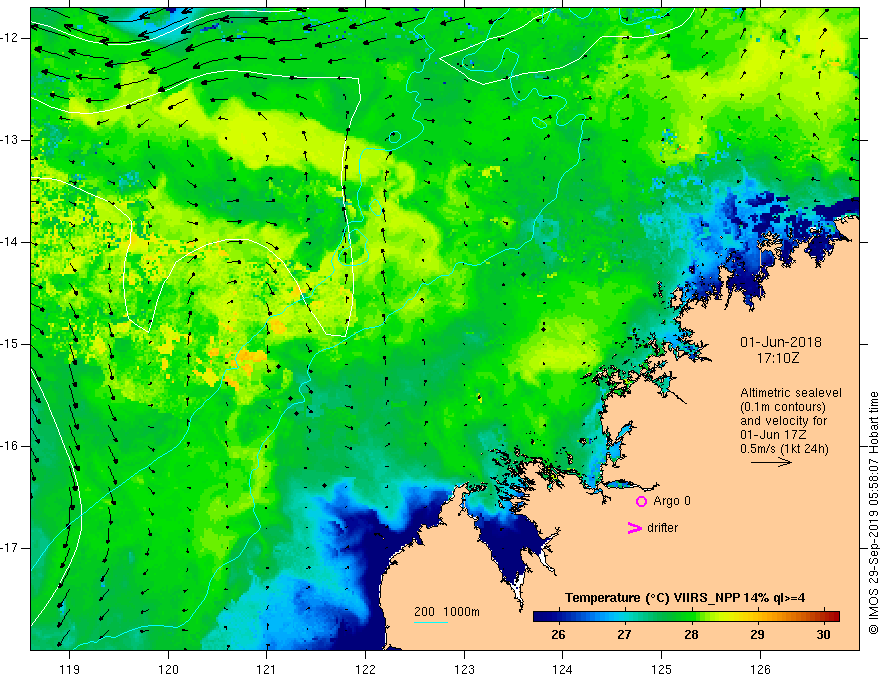
Task: Click latitude label -15 on left axis
Action: pos(10,344)
